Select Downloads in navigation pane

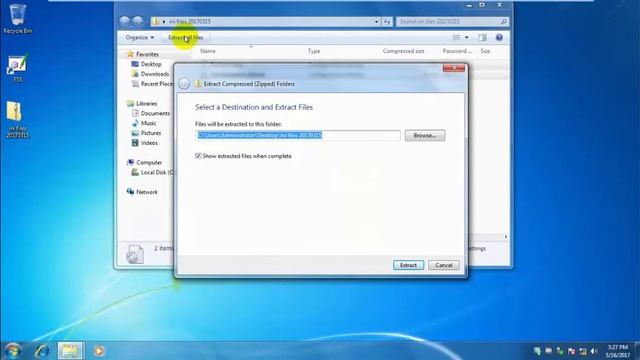[x=155, y=74]
